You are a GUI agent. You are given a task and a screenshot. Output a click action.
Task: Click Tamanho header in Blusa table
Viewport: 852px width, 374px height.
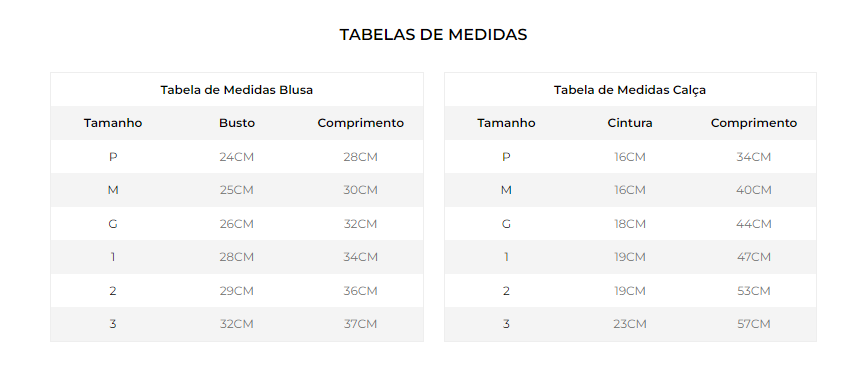pos(113,123)
